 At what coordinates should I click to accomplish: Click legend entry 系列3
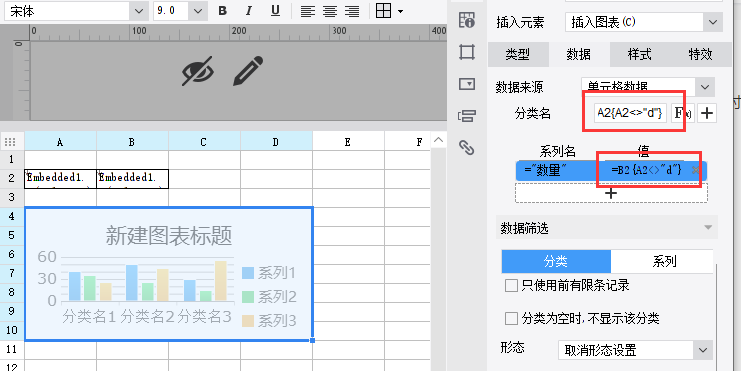tap(269, 321)
